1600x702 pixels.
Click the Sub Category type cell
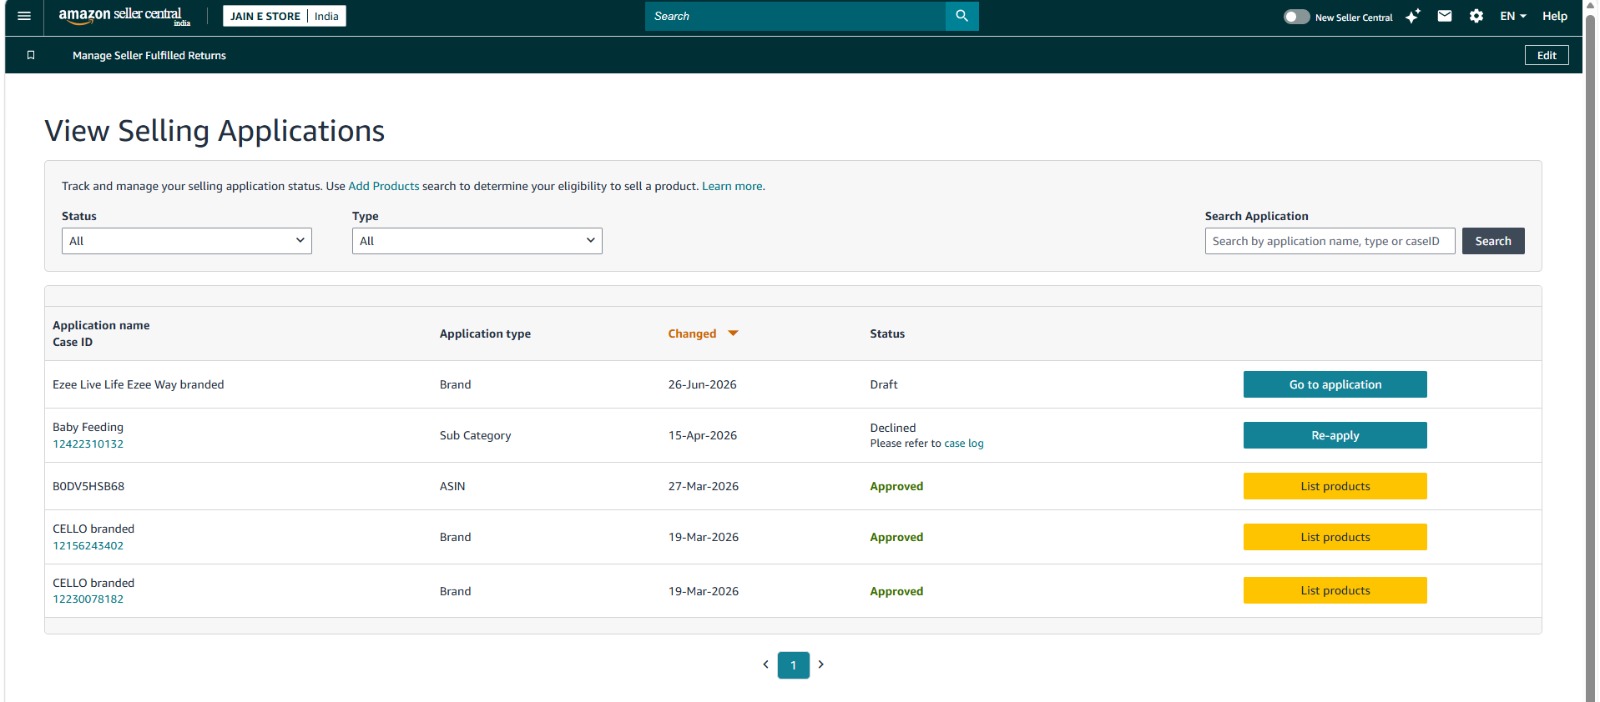pyautogui.click(x=475, y=435)
